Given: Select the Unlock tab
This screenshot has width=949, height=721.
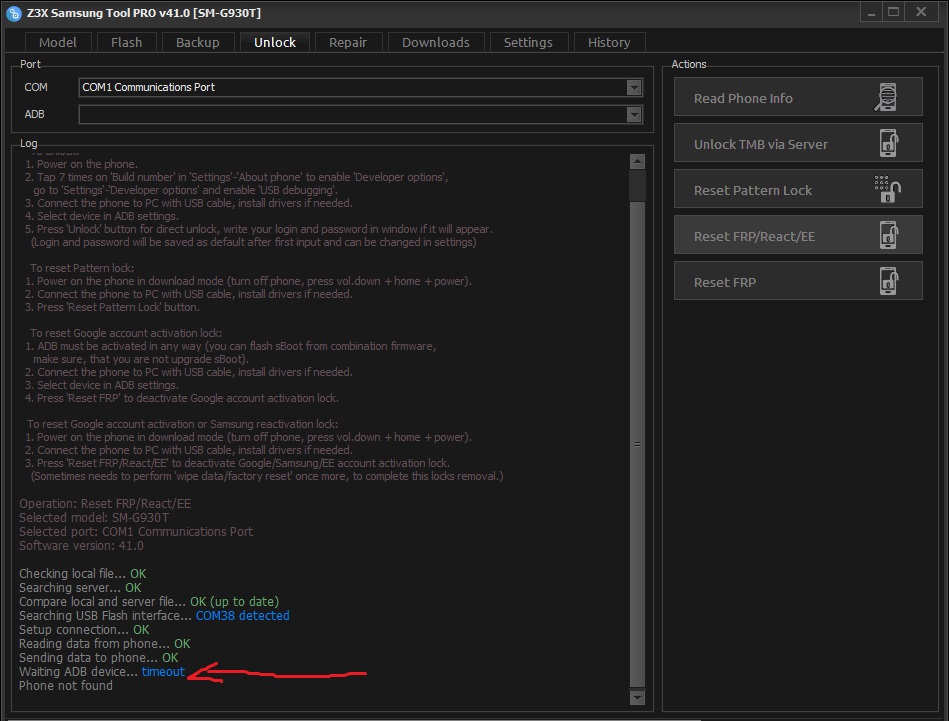Looking at the screenshot, I should [275, 42].
